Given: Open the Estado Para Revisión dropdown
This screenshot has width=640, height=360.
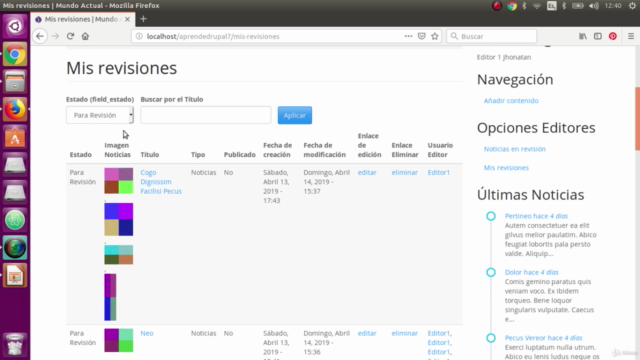Looking at the screenshot, I should coord(100,115).
